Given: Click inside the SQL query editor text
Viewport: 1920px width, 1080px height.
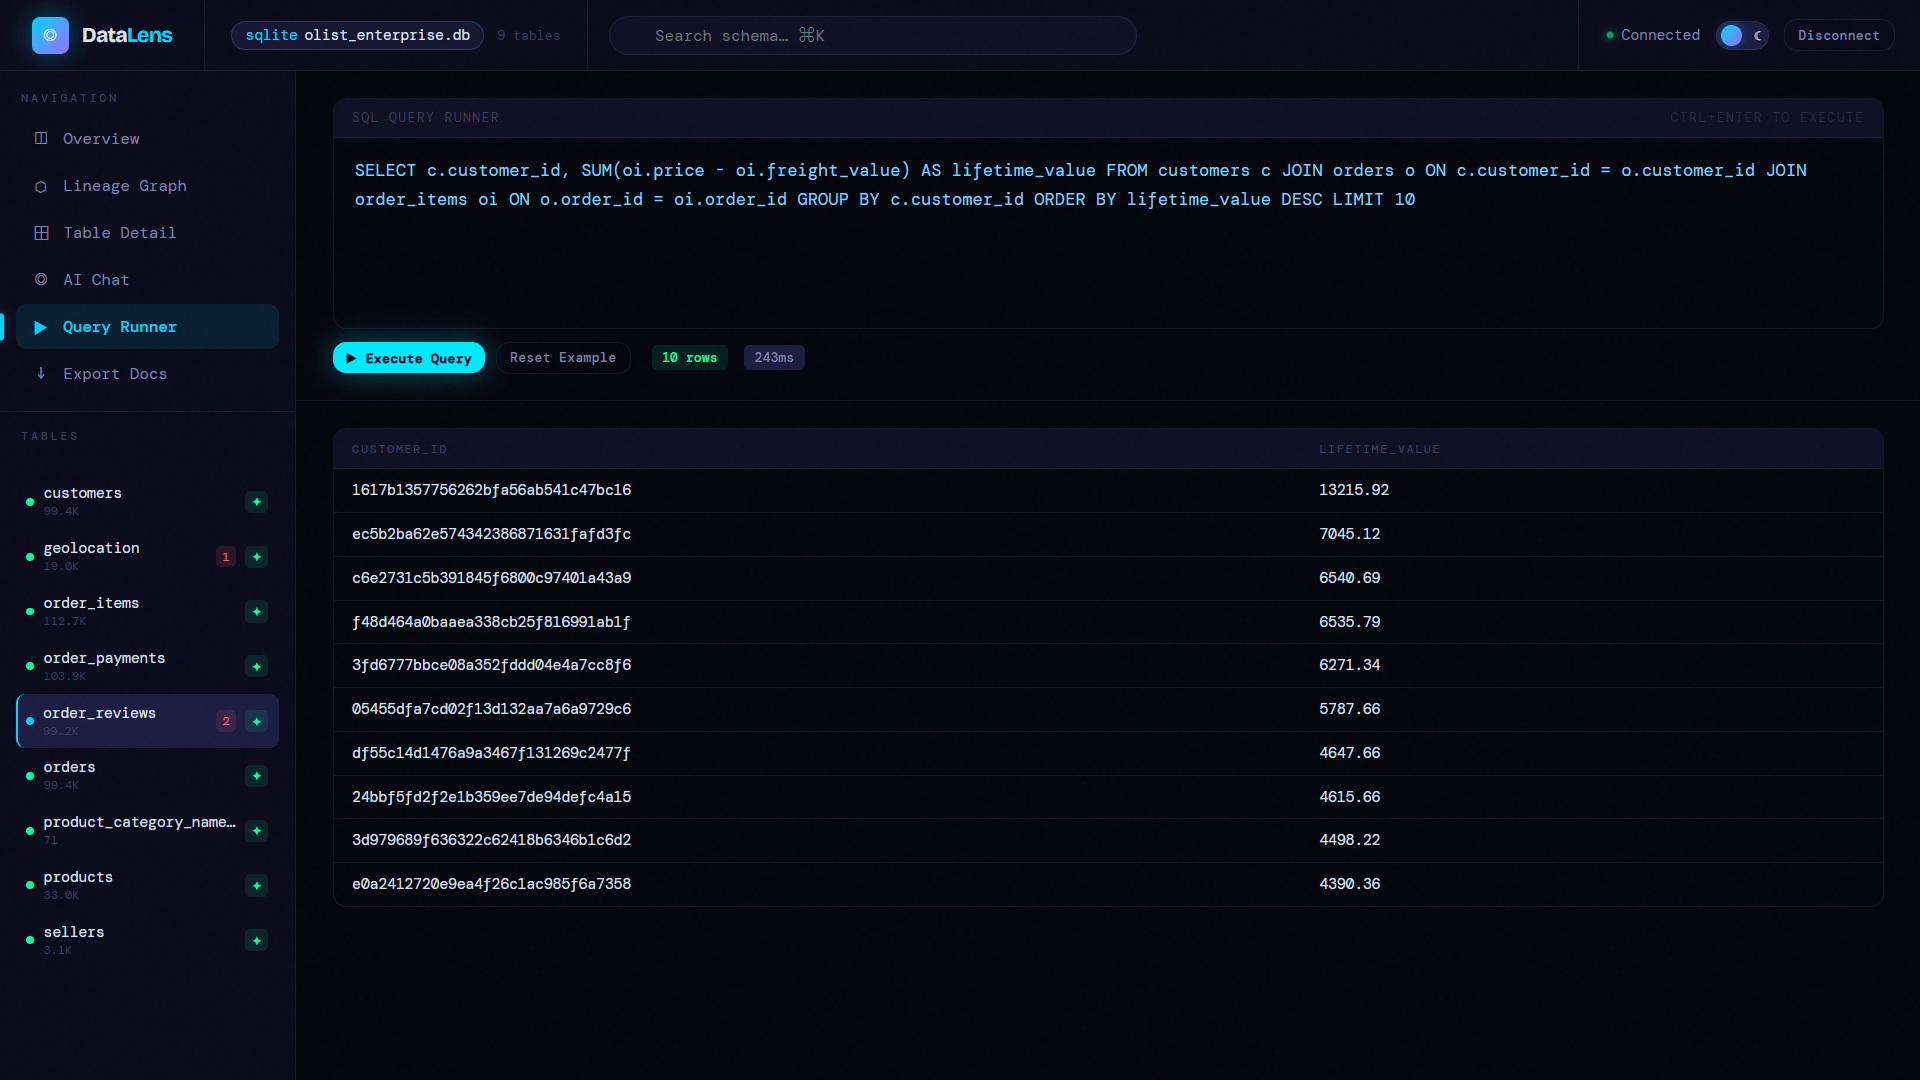Looking at the screenshot, I should click(x=1108, y=232).
